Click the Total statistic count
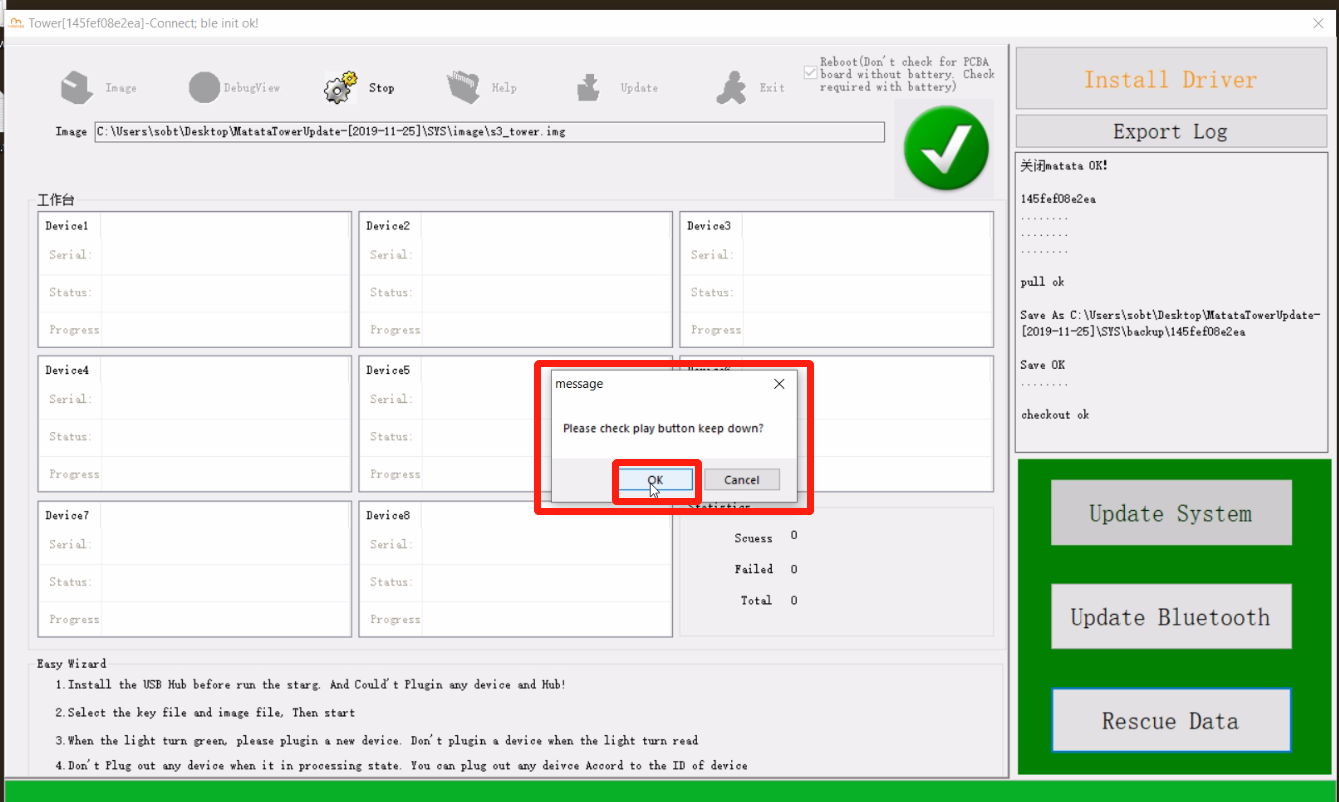 (x=794, y=600)
